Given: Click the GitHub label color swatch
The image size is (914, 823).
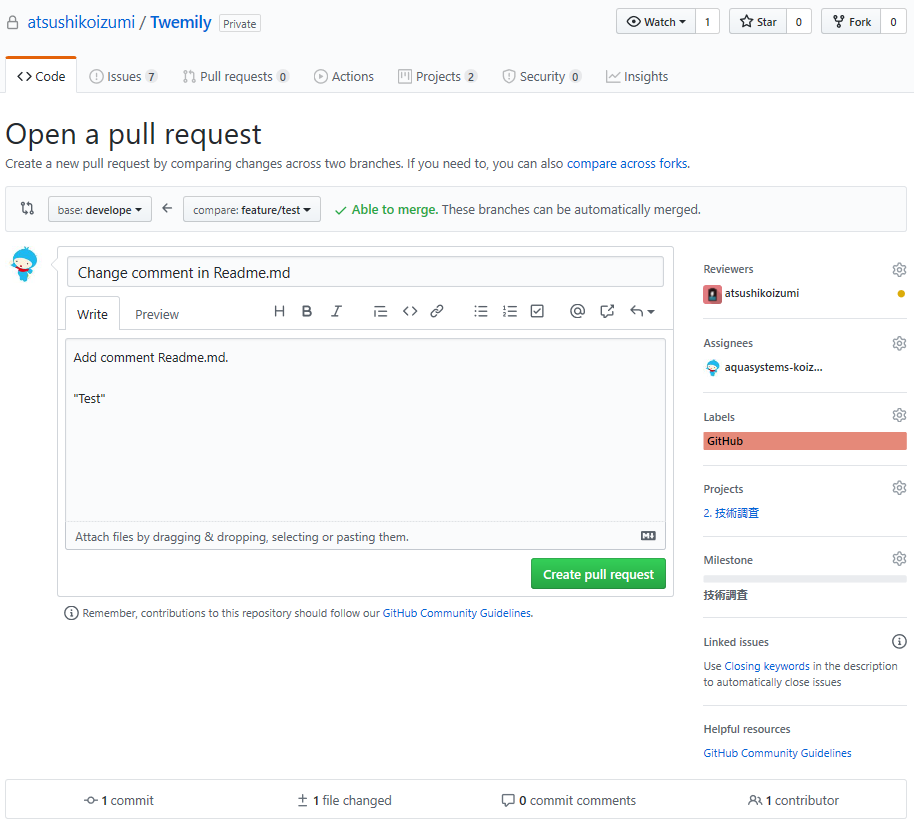Looking at the screenshot, I should [x=804, y=441].
